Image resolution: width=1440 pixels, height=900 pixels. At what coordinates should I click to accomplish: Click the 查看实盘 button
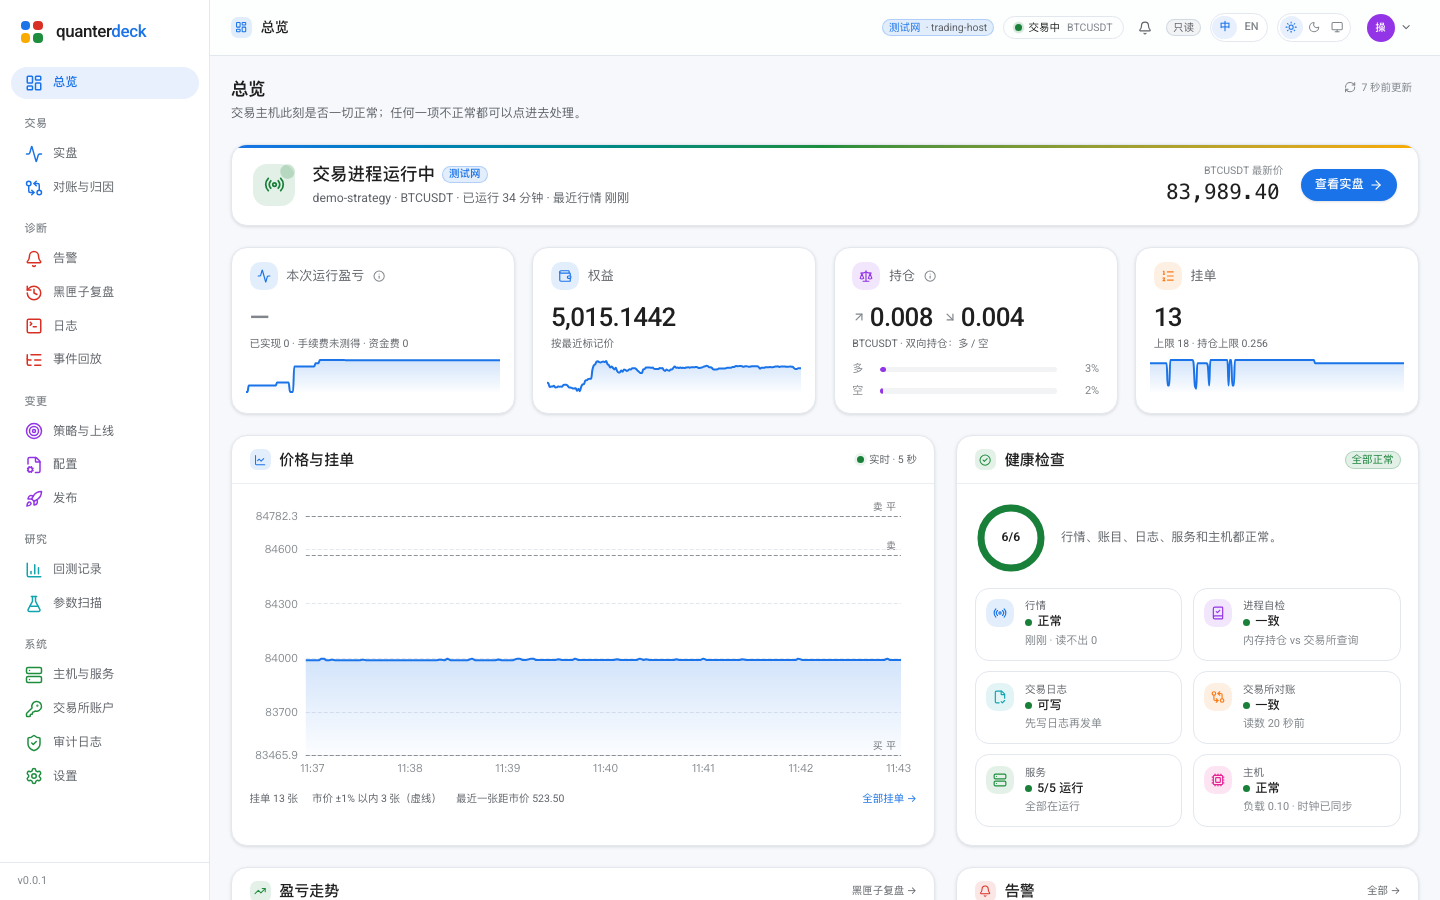(x=1348, y=185)
